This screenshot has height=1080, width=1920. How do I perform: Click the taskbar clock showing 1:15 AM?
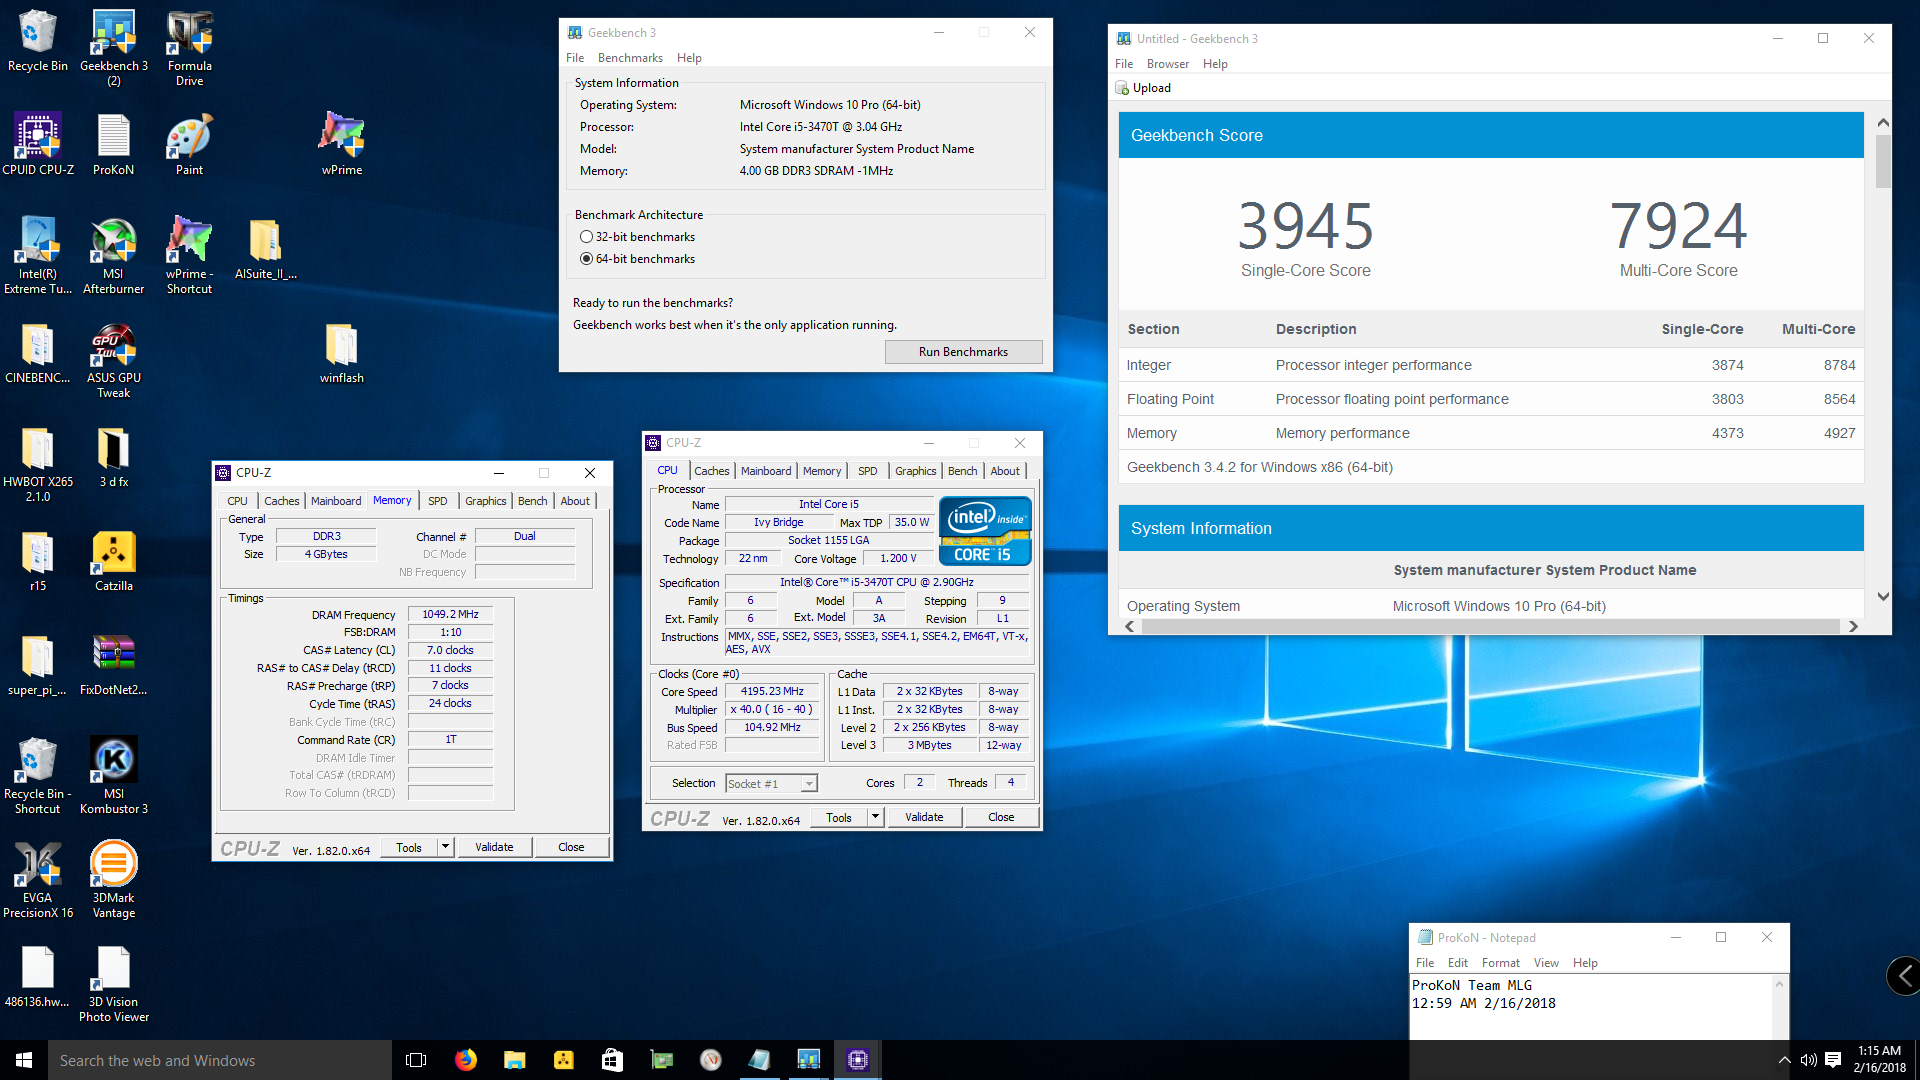[1879, 1060]
